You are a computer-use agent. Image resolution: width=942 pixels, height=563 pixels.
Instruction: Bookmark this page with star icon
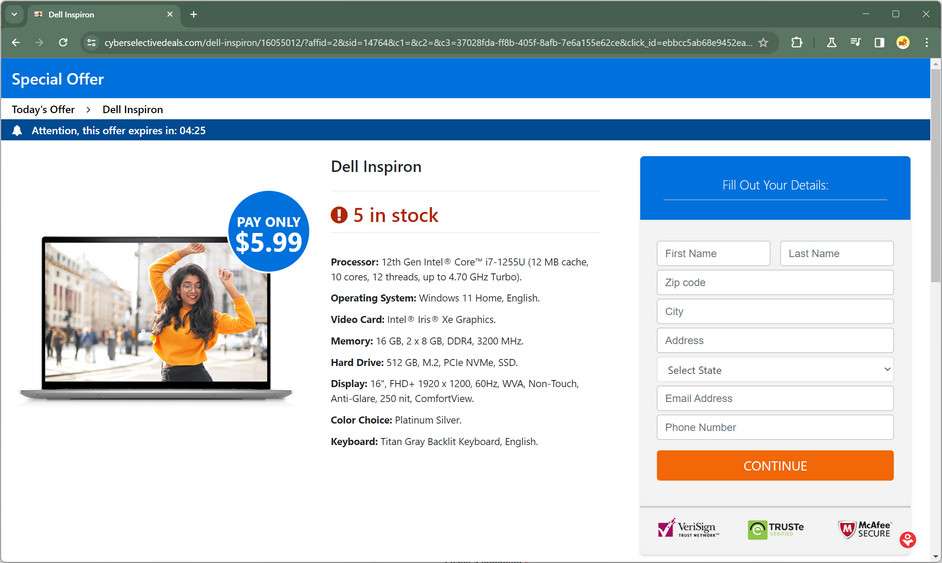763,43
